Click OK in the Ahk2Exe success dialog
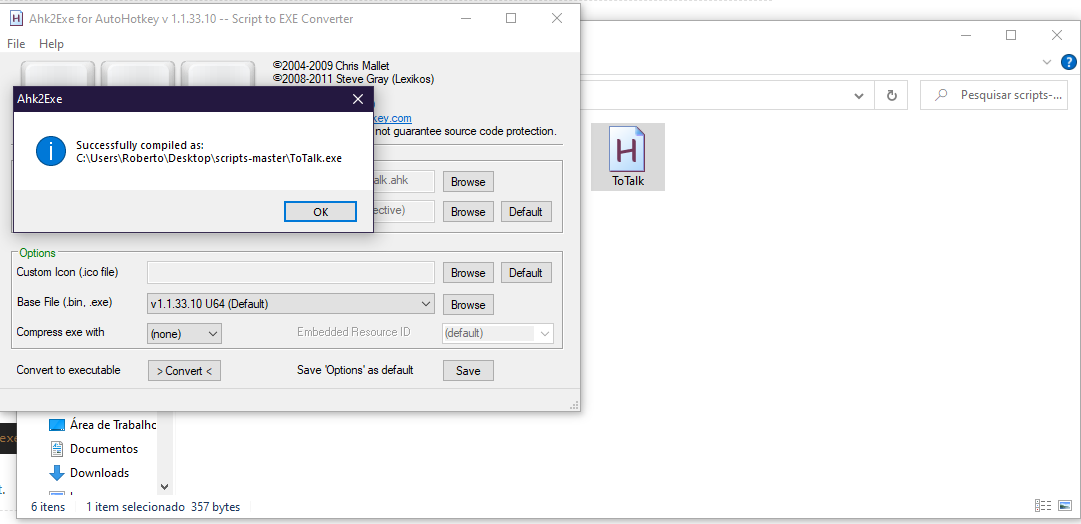This screenshot has width=1081, height=524. click(x=320, y=212)
